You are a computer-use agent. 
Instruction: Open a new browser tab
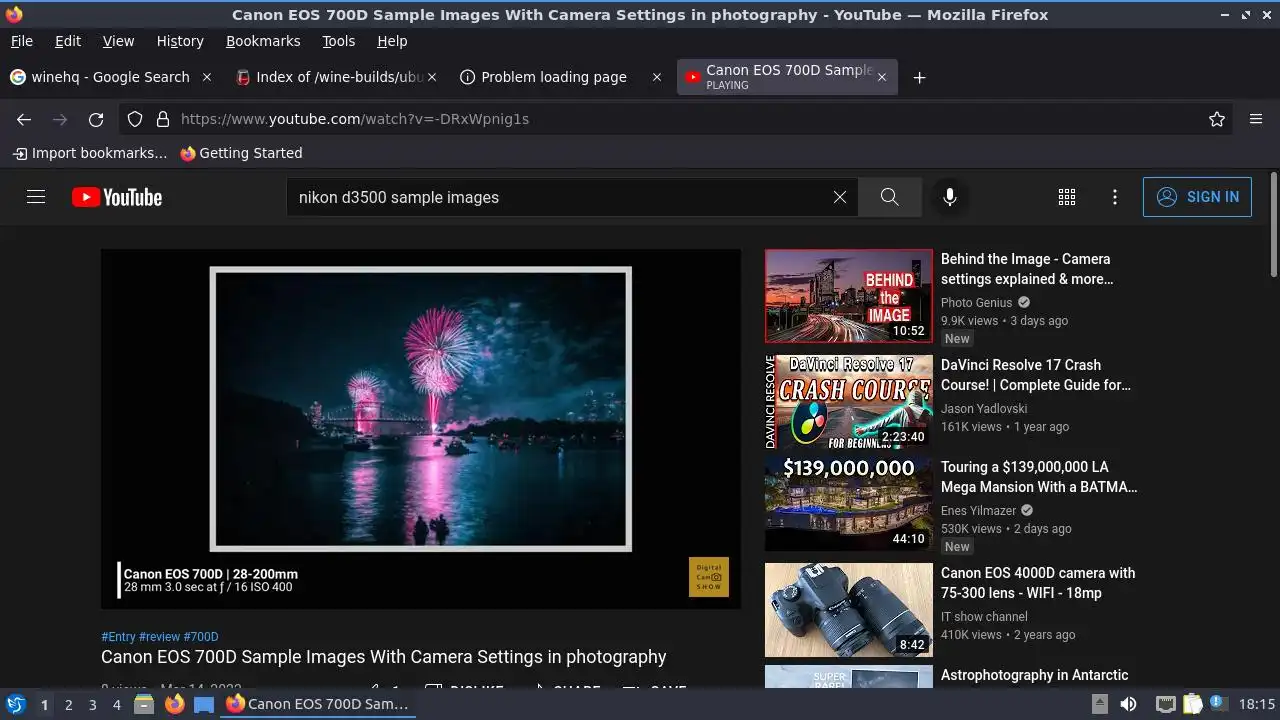tap(919, 77)
